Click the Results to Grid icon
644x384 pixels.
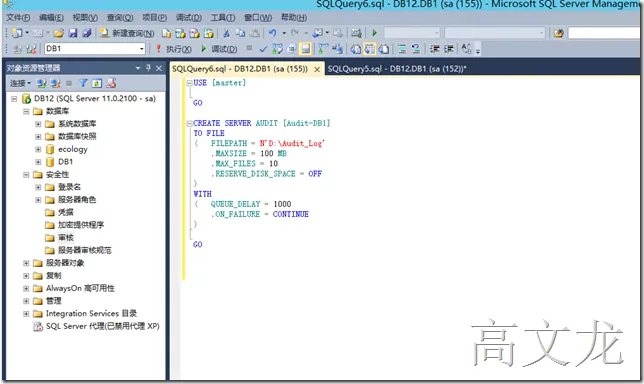[370, 49]
